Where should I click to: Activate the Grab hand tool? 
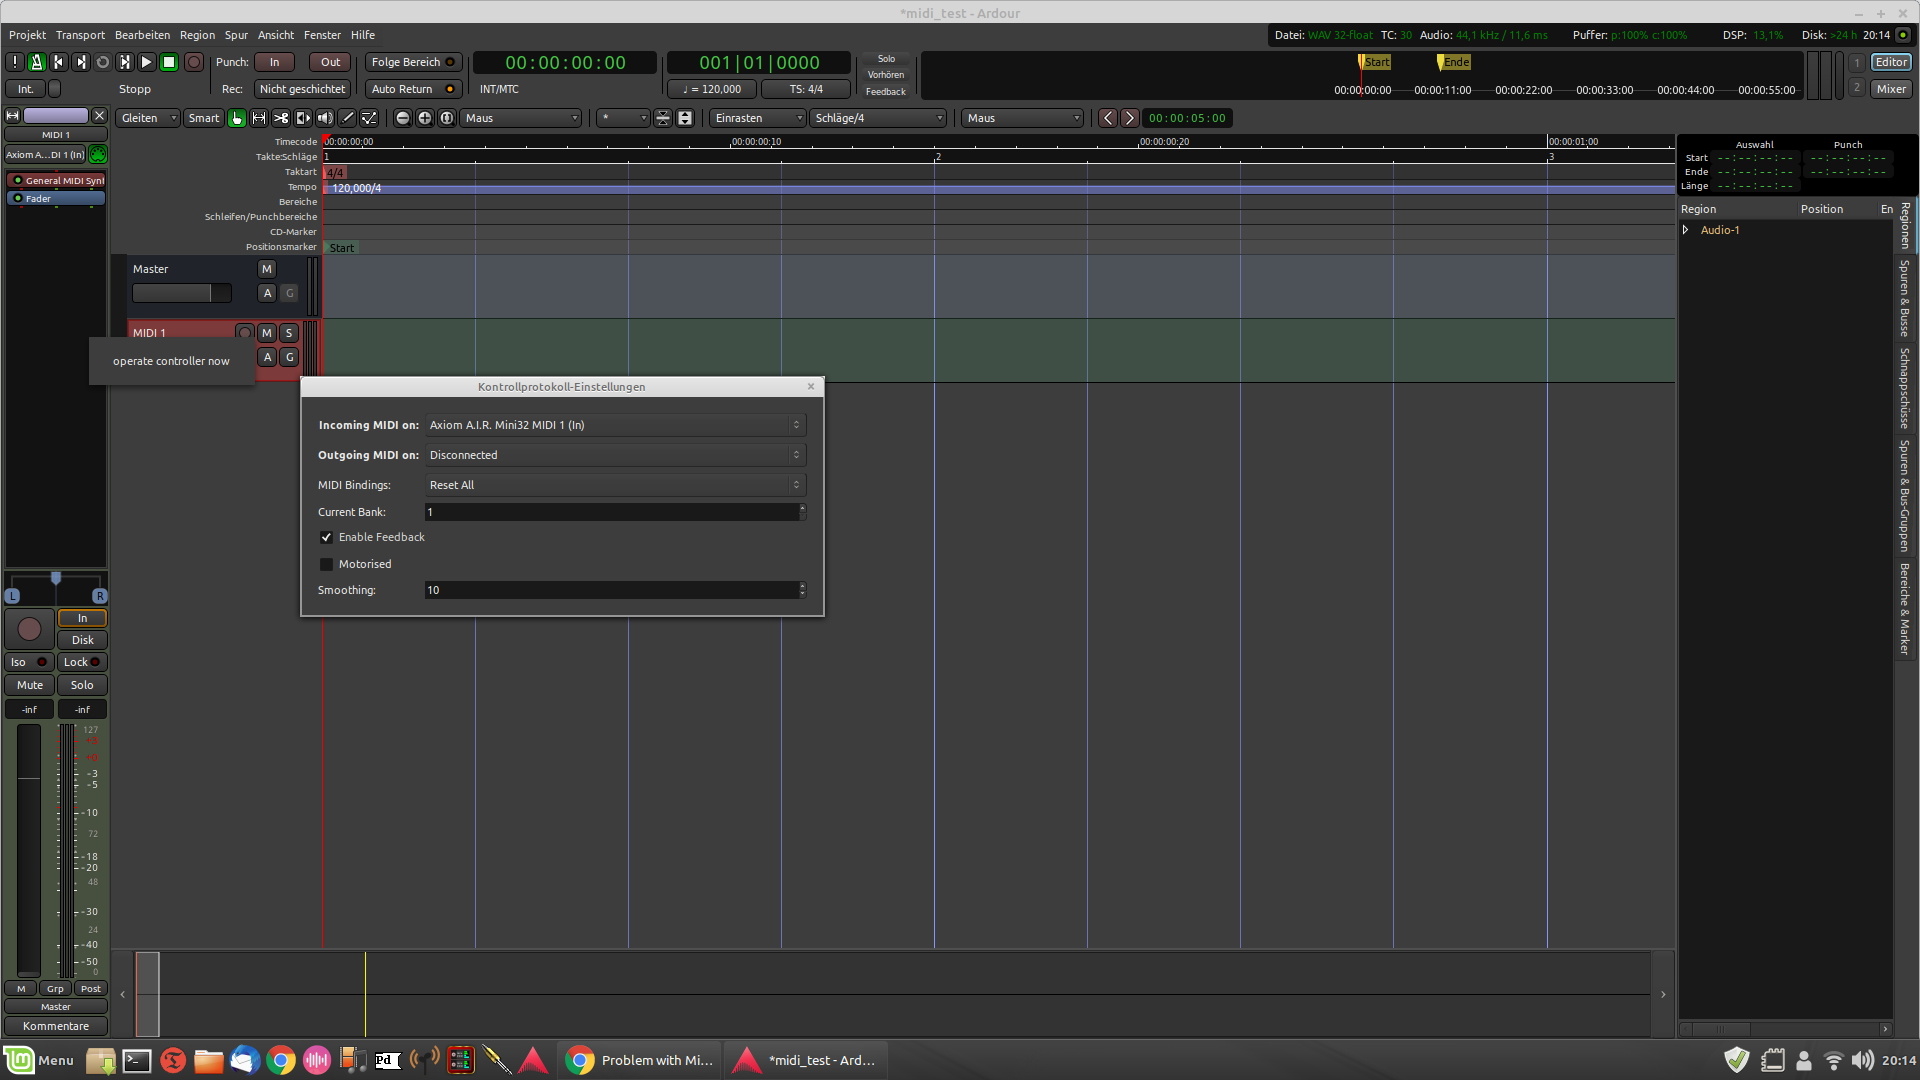[237, 118]
